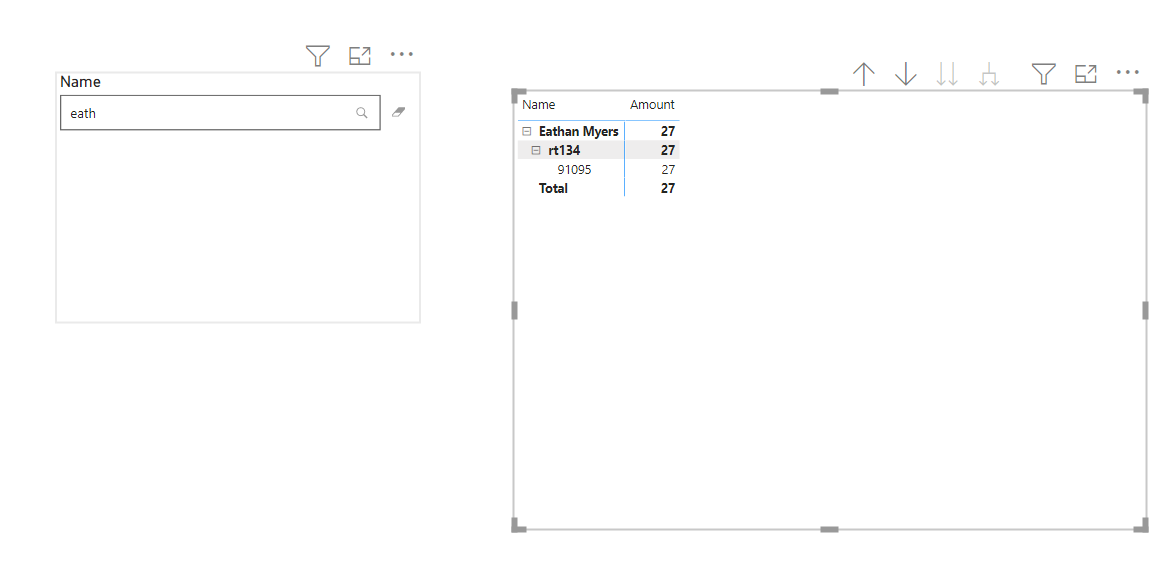Viewport: 1176px width, 562px height.
Task: Expand all down one hierarchy level
Action: coord(990,74)
